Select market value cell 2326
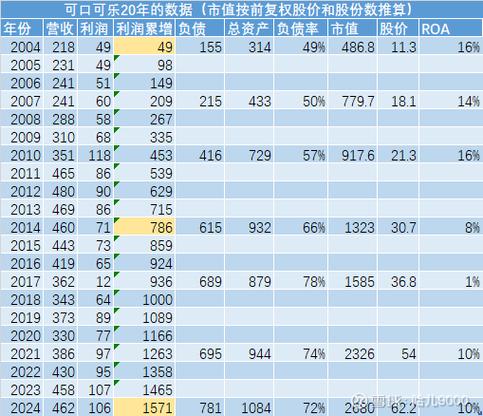Image resolution: width=483 pixels, height=416 pixels. 353,352
